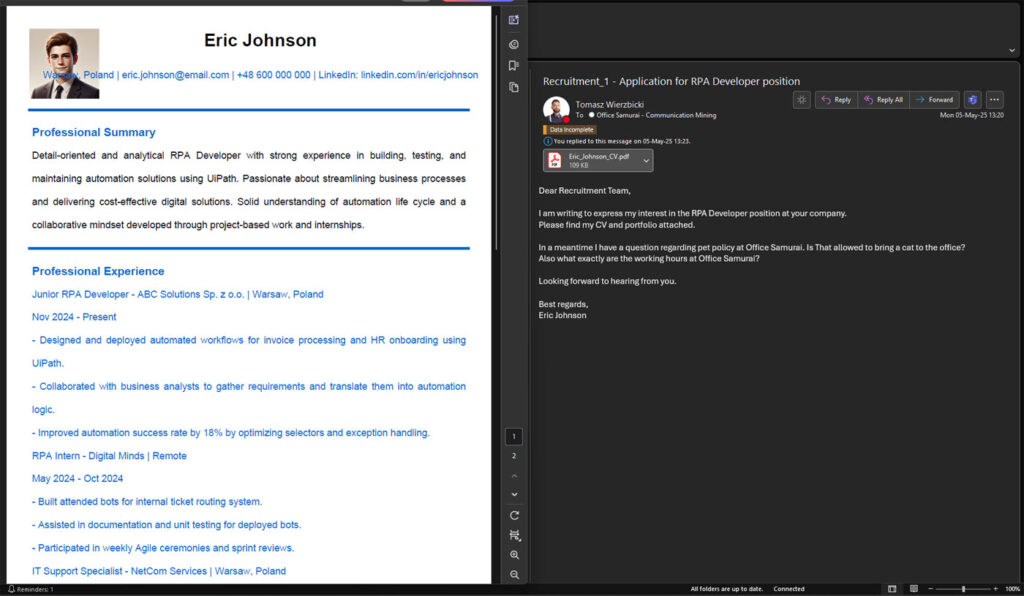Zoom in on the PDF document
Screen dimensions: 1024x596
(x=515, y=555)
